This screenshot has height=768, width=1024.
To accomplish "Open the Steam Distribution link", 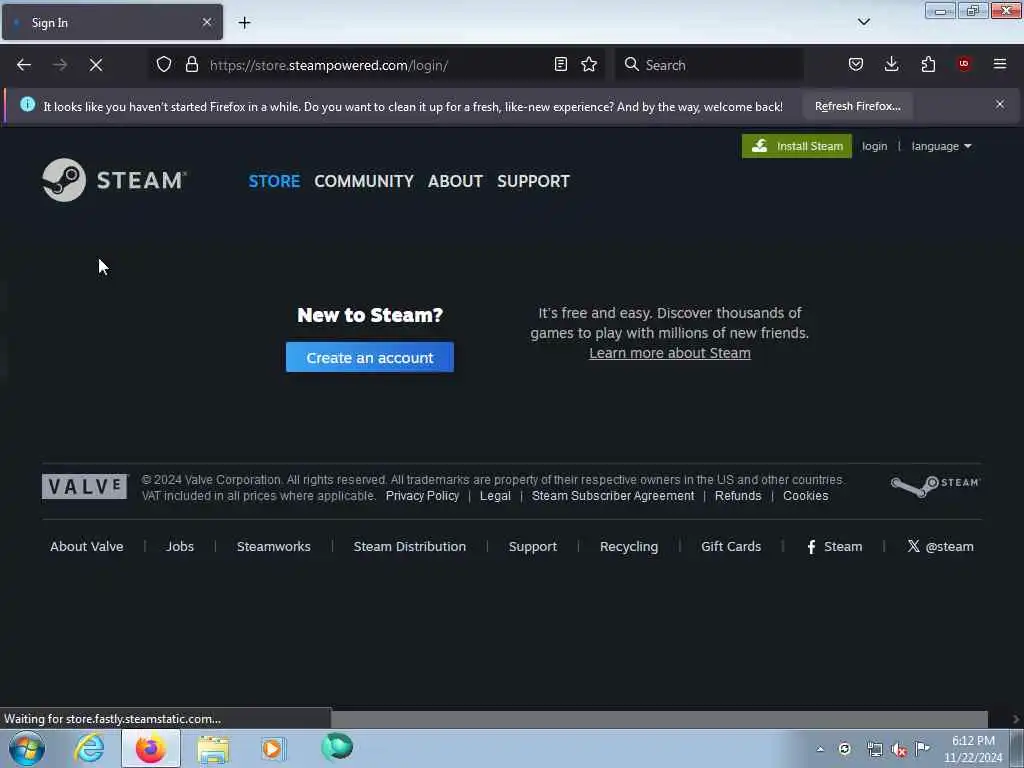I will click(x=410, y=547).
